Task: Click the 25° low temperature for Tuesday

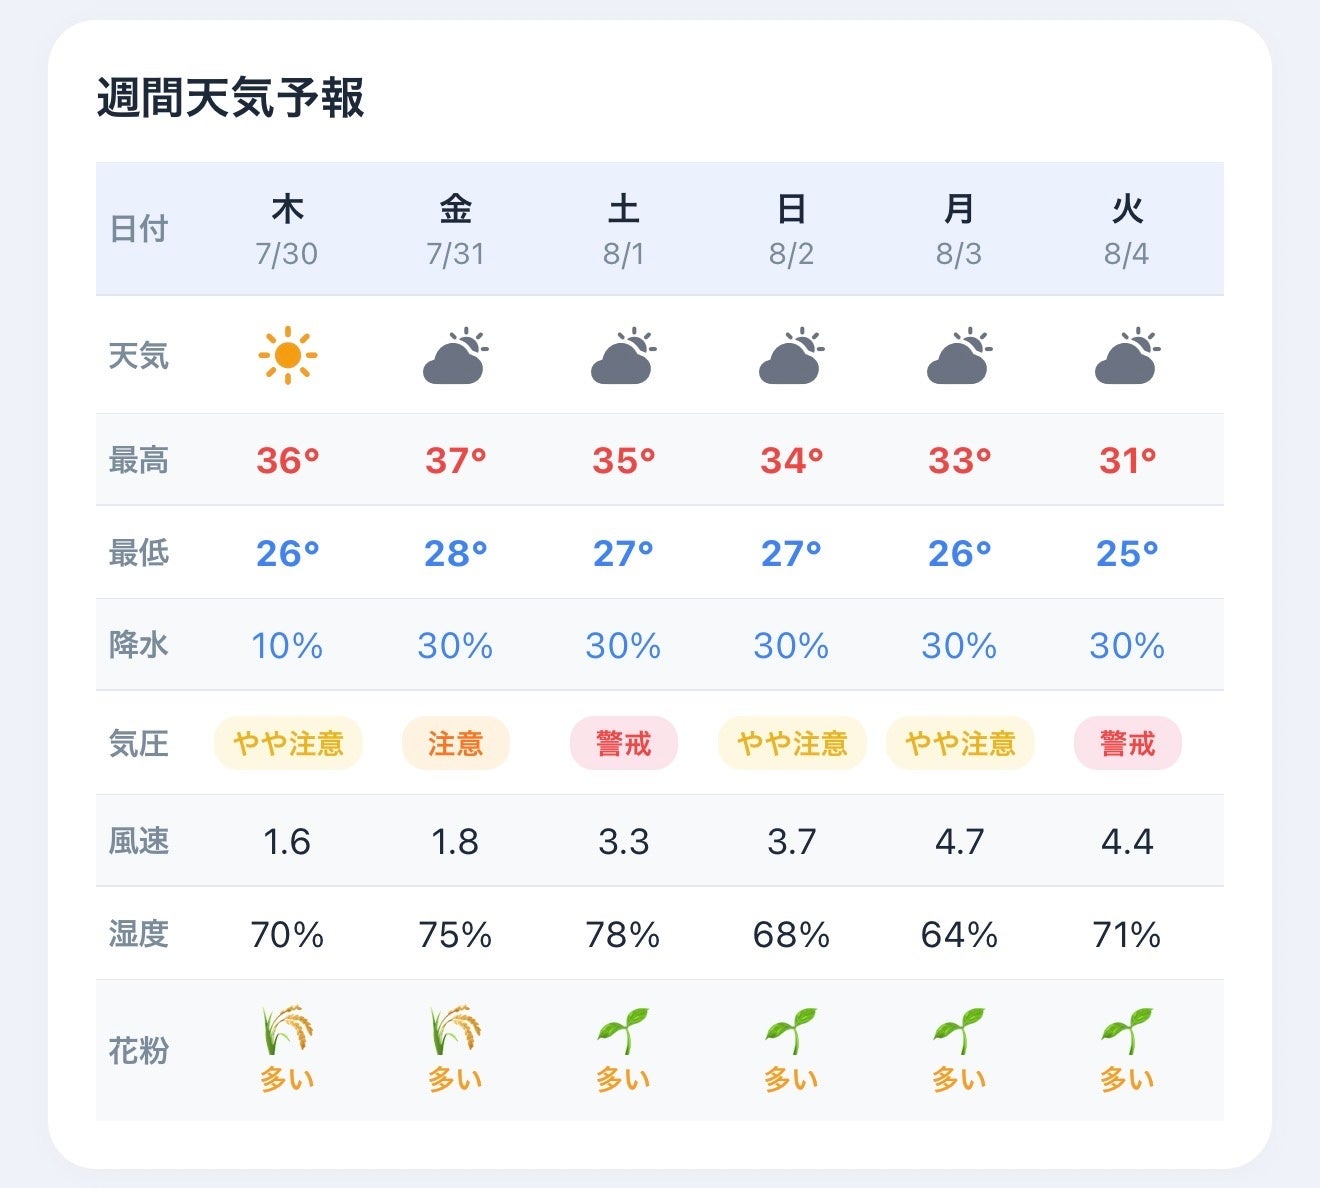Action: pos(1127,553)
